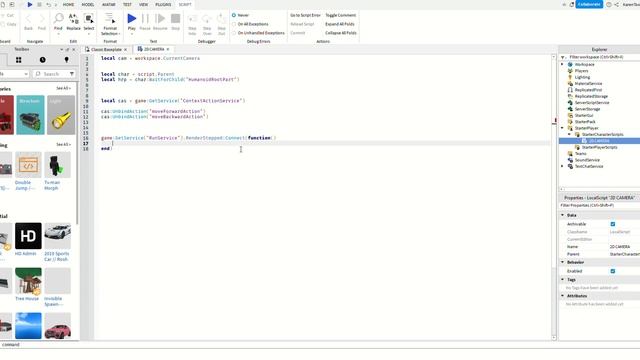Collapse the Tags section in Properties
640x360 pixels.
coord(562,280)
